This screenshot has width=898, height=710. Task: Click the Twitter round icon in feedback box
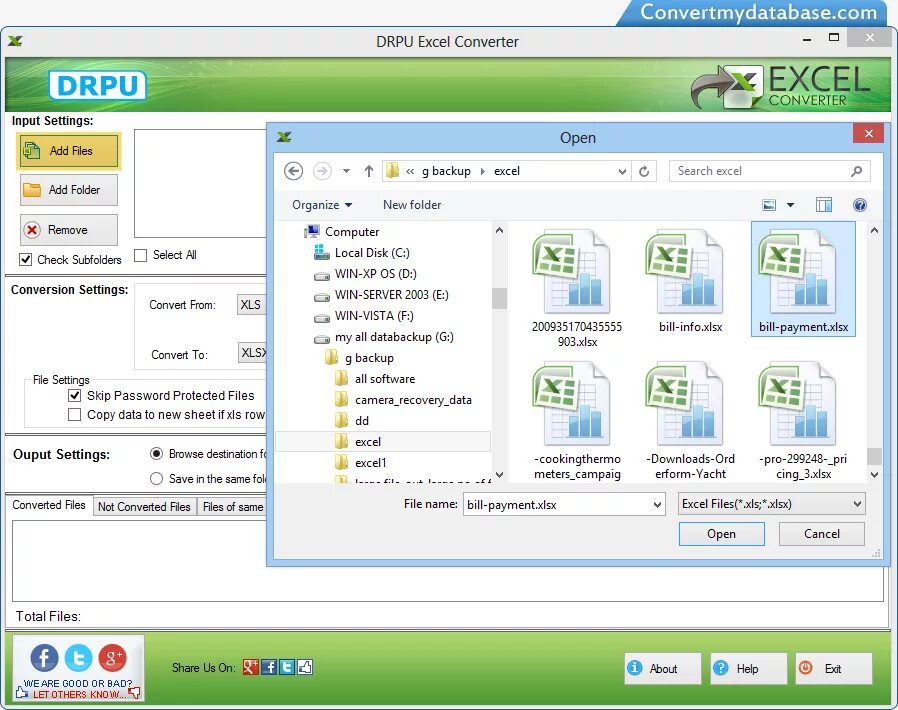click(78, 658)
